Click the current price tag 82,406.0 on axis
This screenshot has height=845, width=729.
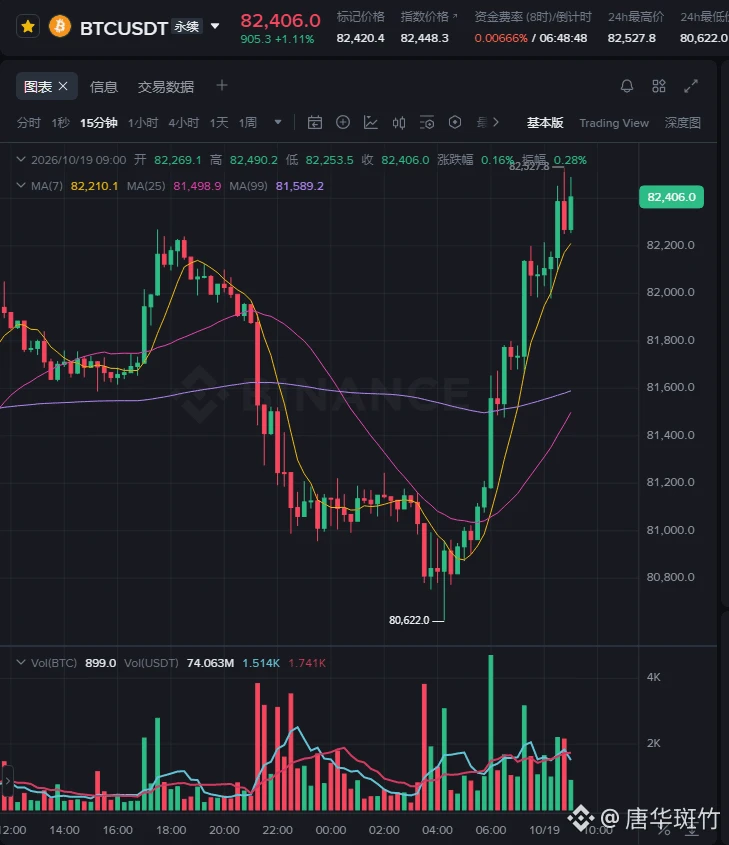(671, 197)
